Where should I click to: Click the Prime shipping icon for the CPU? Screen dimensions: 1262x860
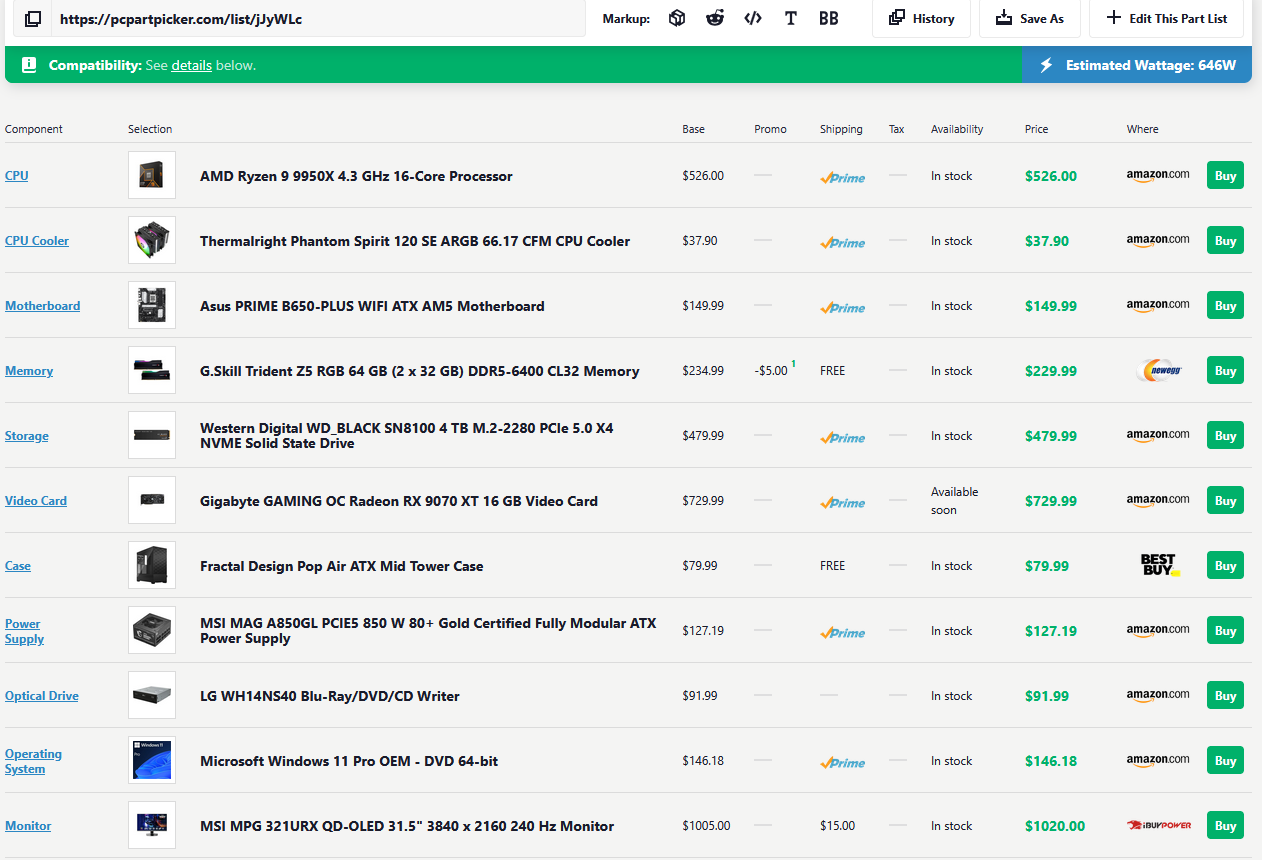click(842, 177)
